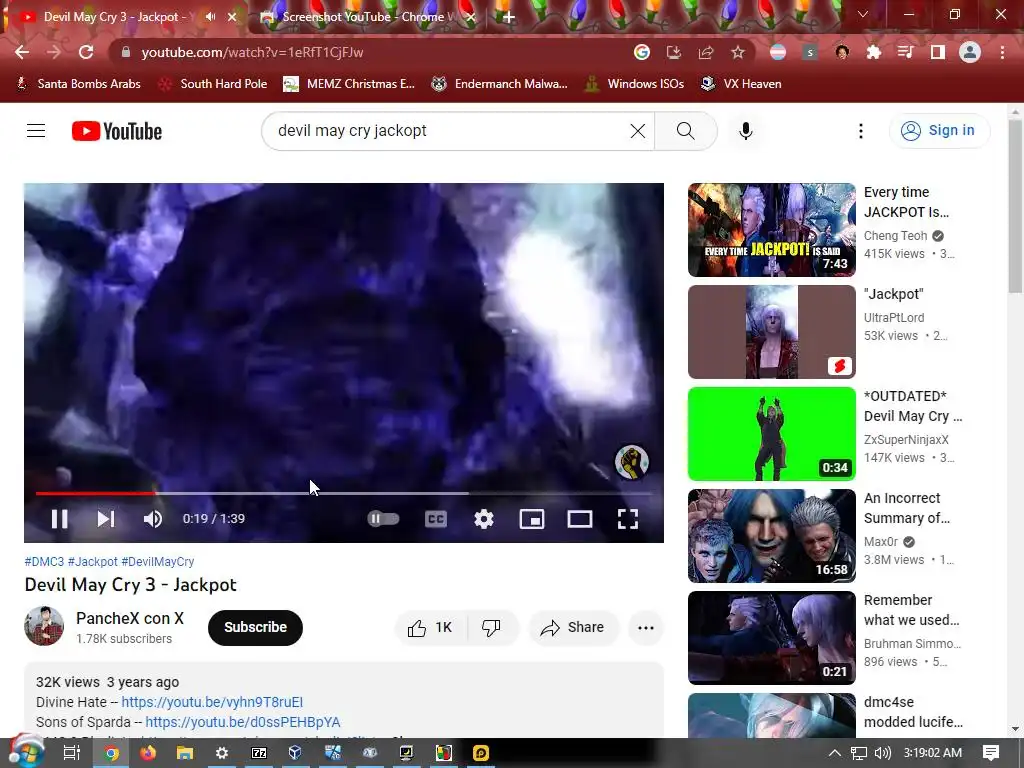Image resolution: width=1024 pixels, height=768 pixels.
Task: Clear the search box text
Action: tap(638, 131)
